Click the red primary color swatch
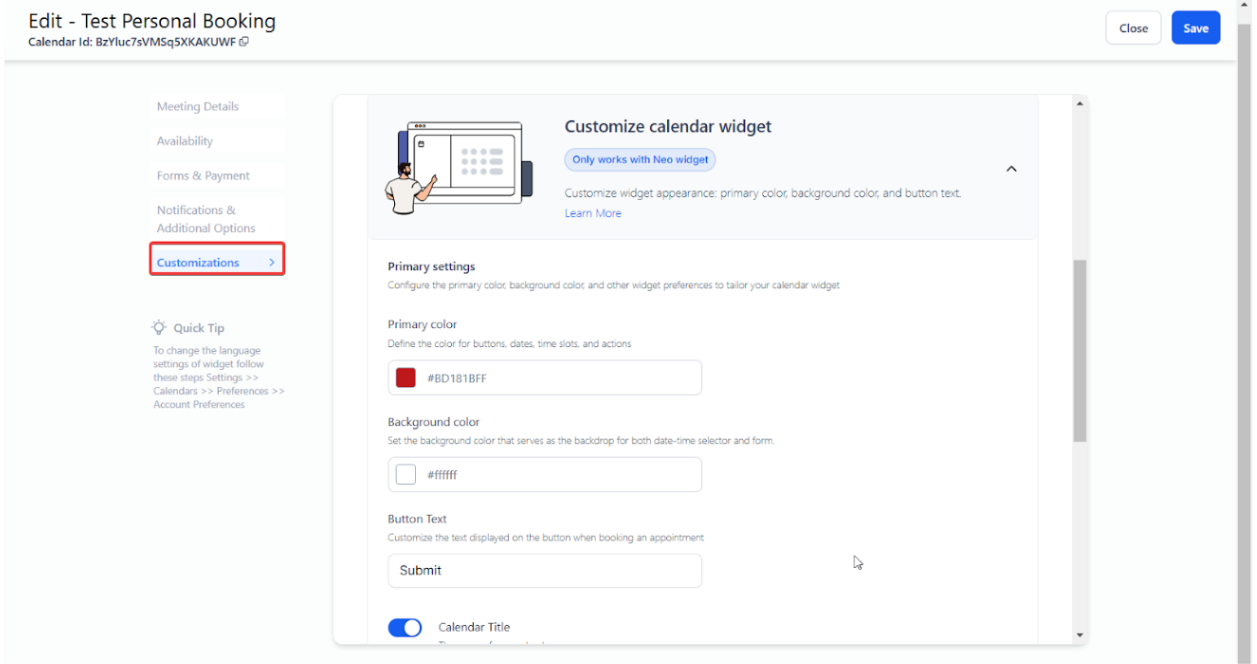Image resolution: width=1257 pixels, height=664 pixels. [x=406, y=378]
